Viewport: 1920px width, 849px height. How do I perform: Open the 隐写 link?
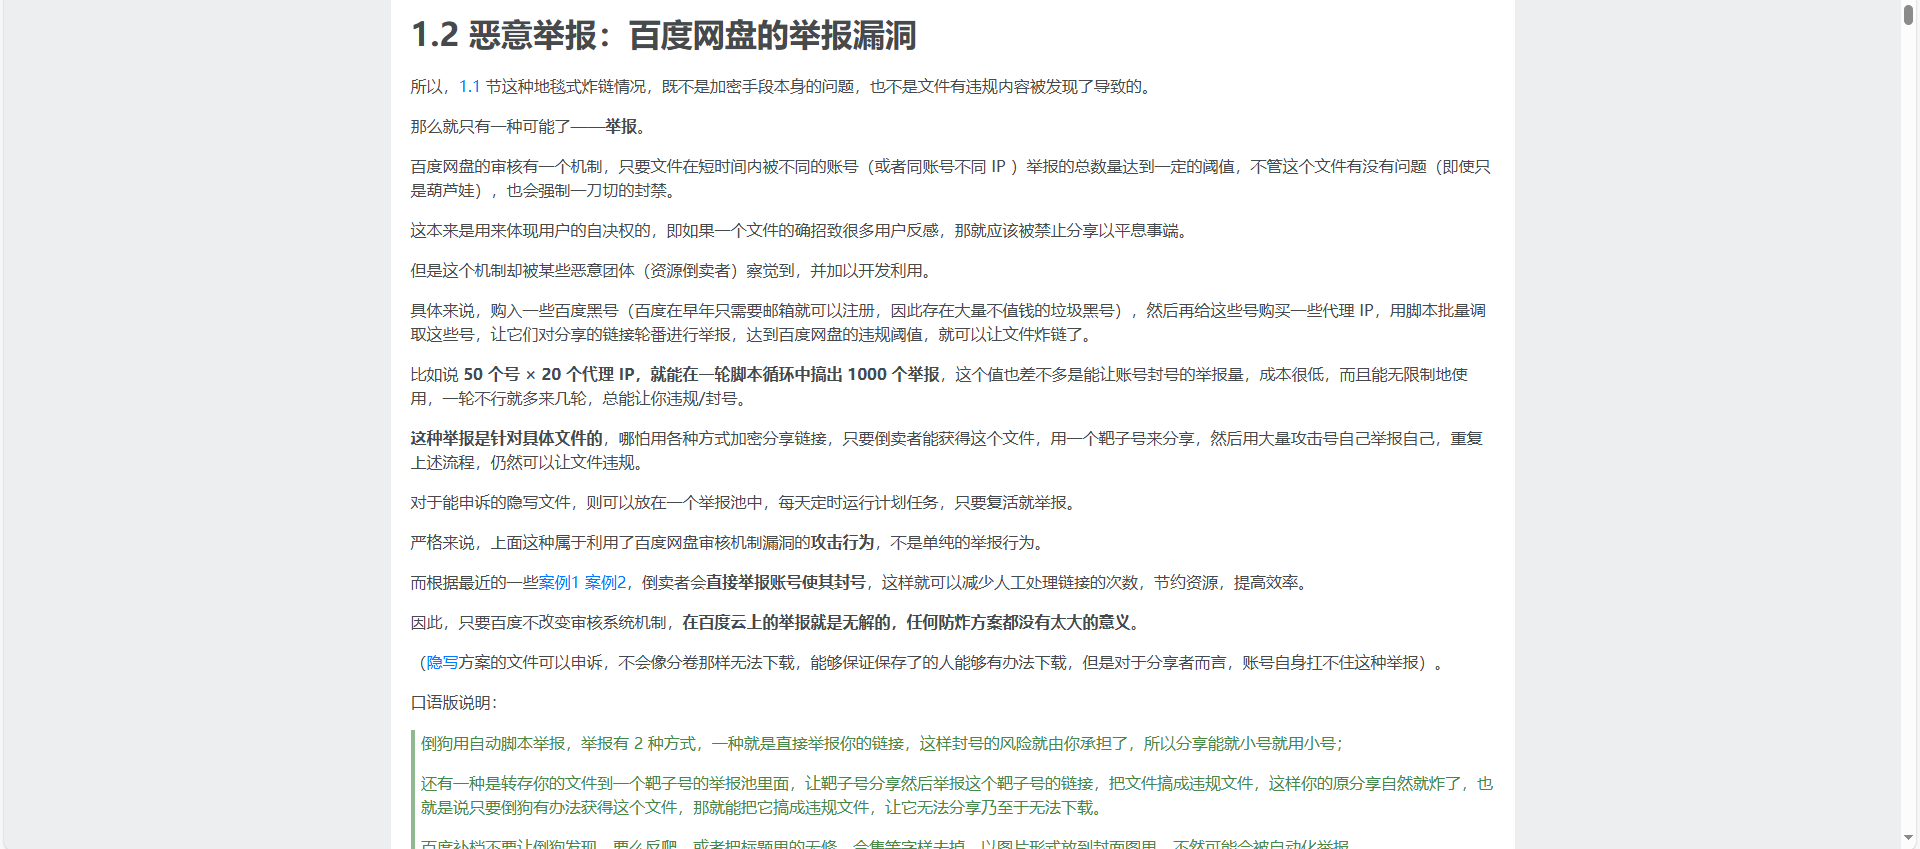click(x=442, y=663)
